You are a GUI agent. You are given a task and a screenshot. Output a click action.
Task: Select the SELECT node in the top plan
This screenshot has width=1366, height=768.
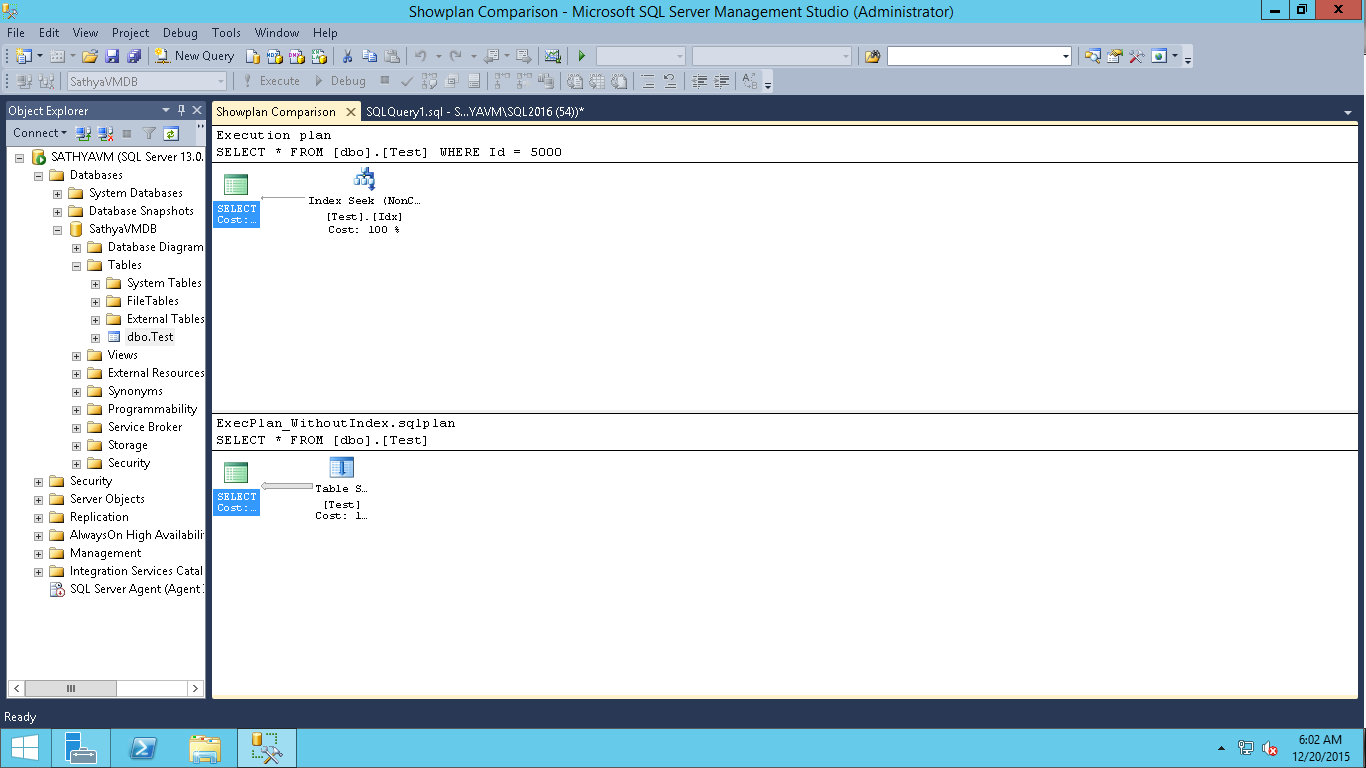pos(237,201)
